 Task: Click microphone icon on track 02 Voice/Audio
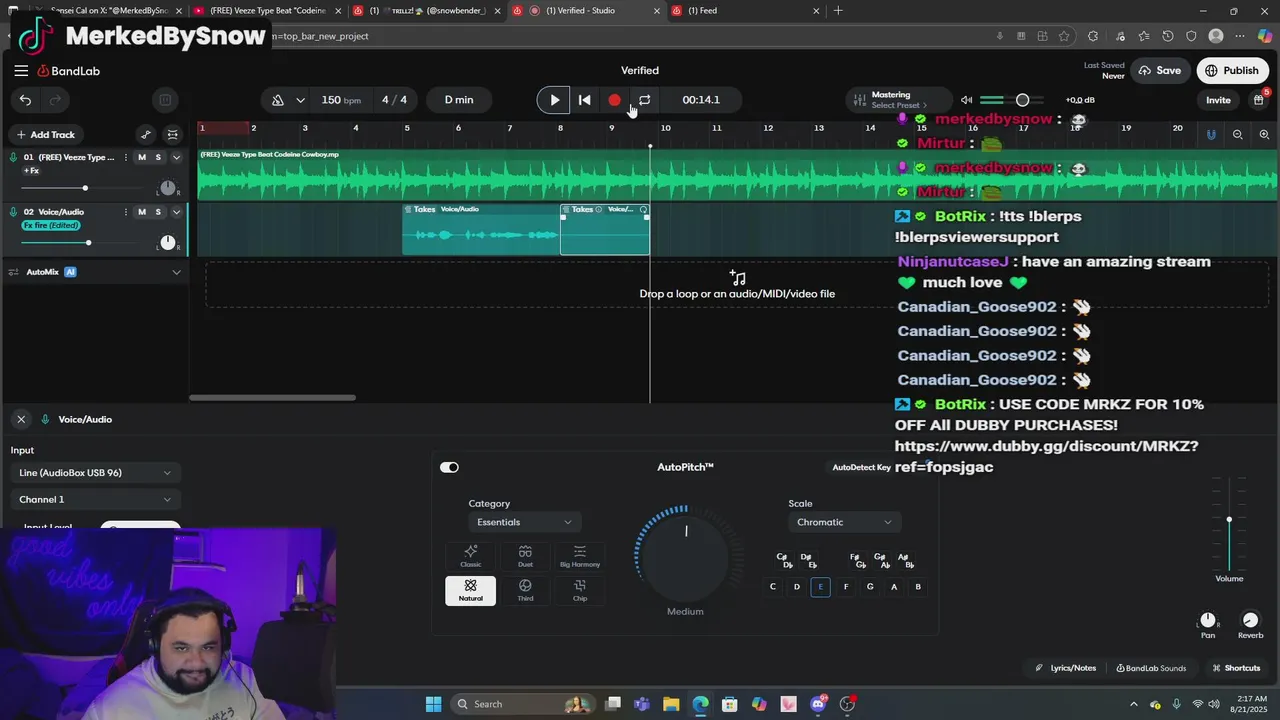[x=14, y=212]
